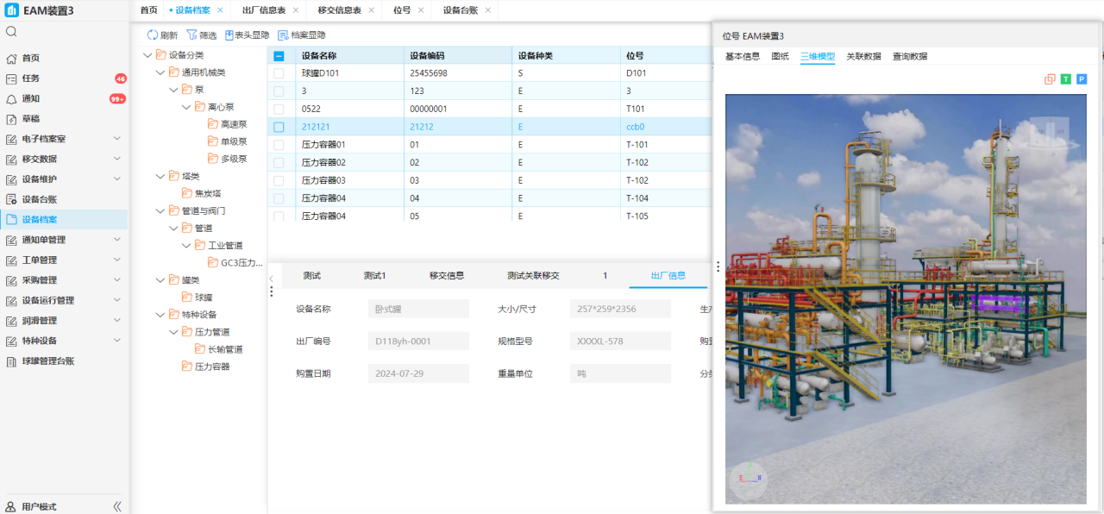
Task: Click the 212121 equipment name link
Action: click(x=315, y=127)
